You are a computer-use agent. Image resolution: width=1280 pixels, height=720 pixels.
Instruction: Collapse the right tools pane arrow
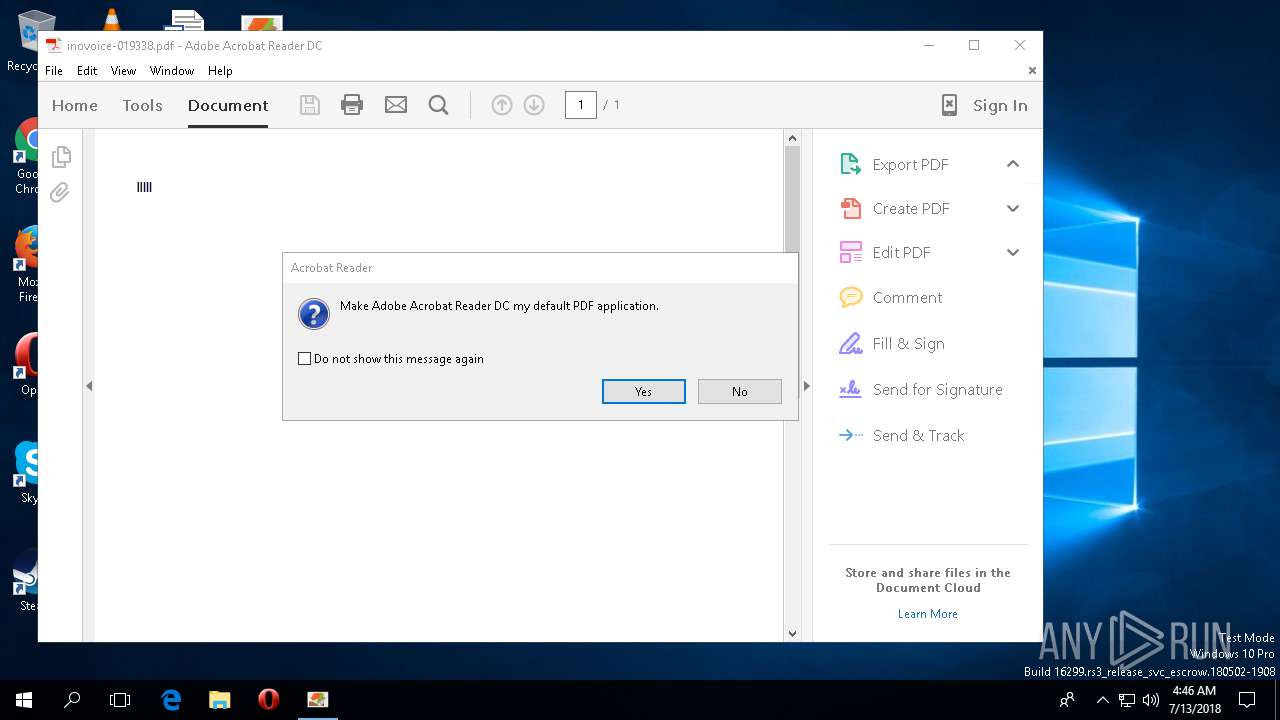pos(806,385)
